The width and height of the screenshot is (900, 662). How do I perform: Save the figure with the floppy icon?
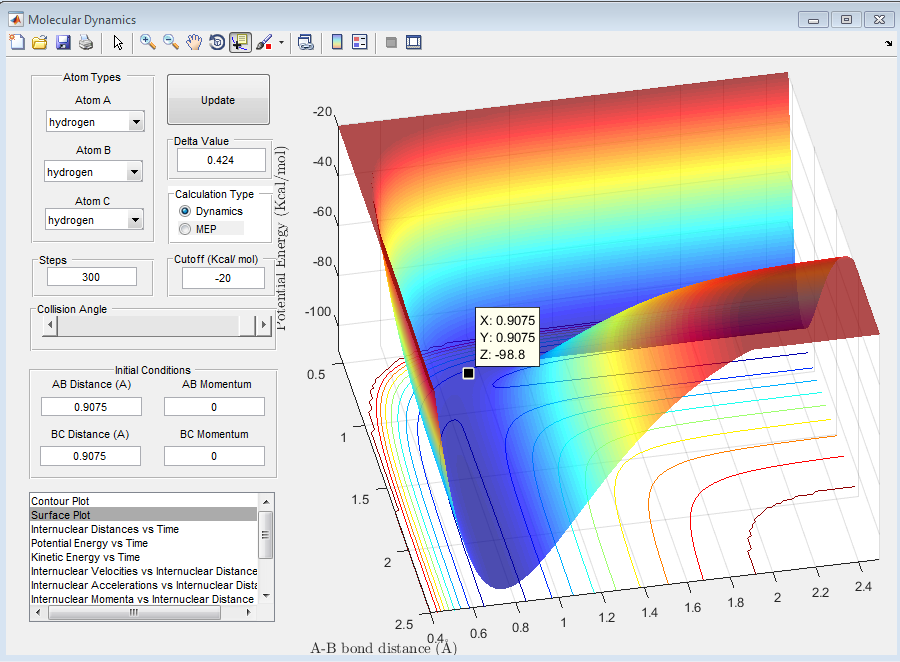pyautogui.click(x=63, y=42)
